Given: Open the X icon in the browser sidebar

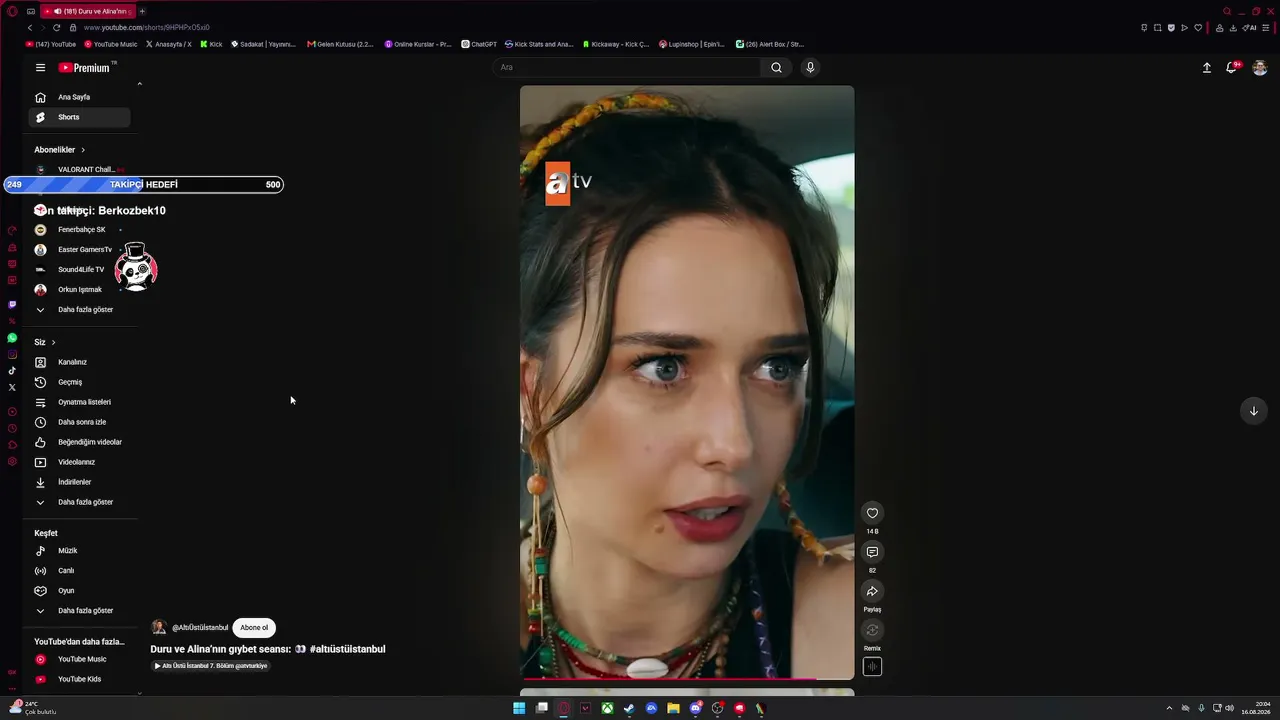Looking at the screenshot, I should (x=12, y=387).
